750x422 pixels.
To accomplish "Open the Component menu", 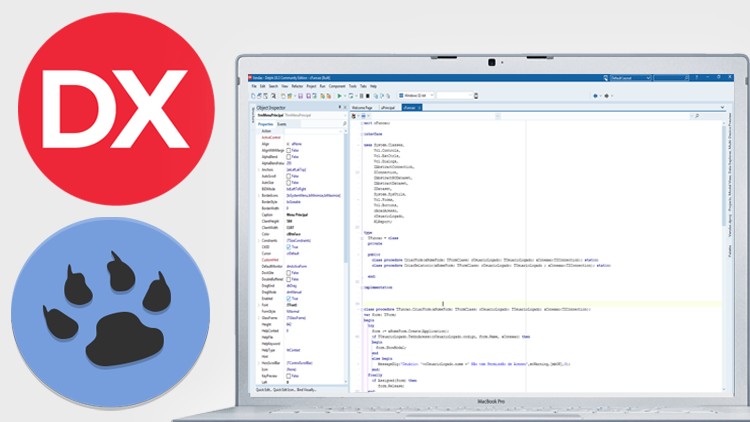I will point(337,86).
